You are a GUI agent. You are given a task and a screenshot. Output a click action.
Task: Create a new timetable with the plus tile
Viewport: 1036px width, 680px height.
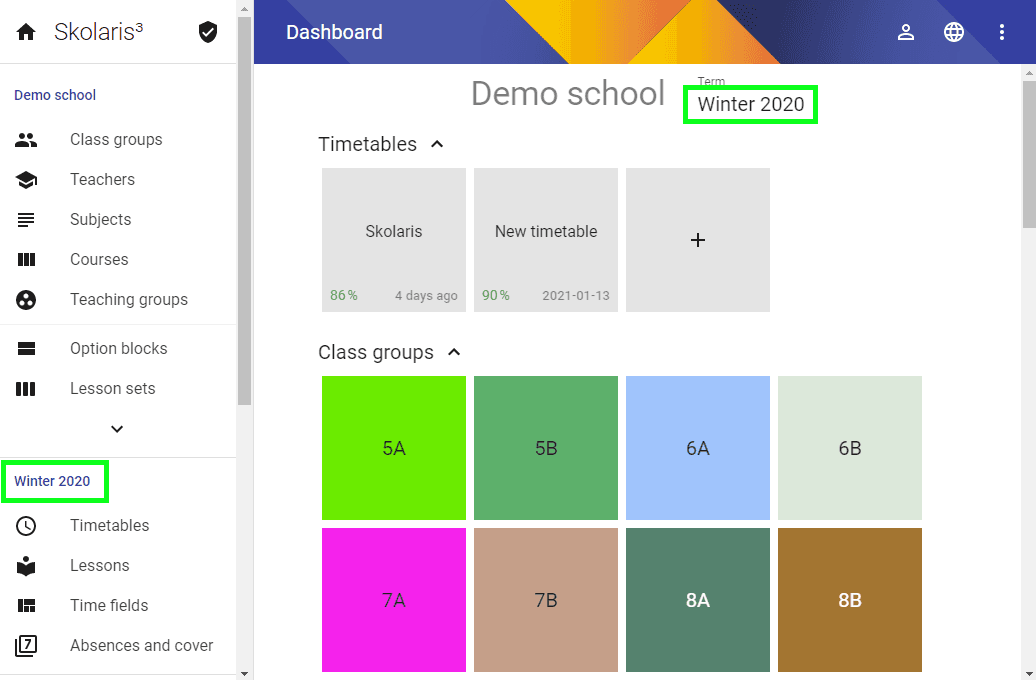698,239
